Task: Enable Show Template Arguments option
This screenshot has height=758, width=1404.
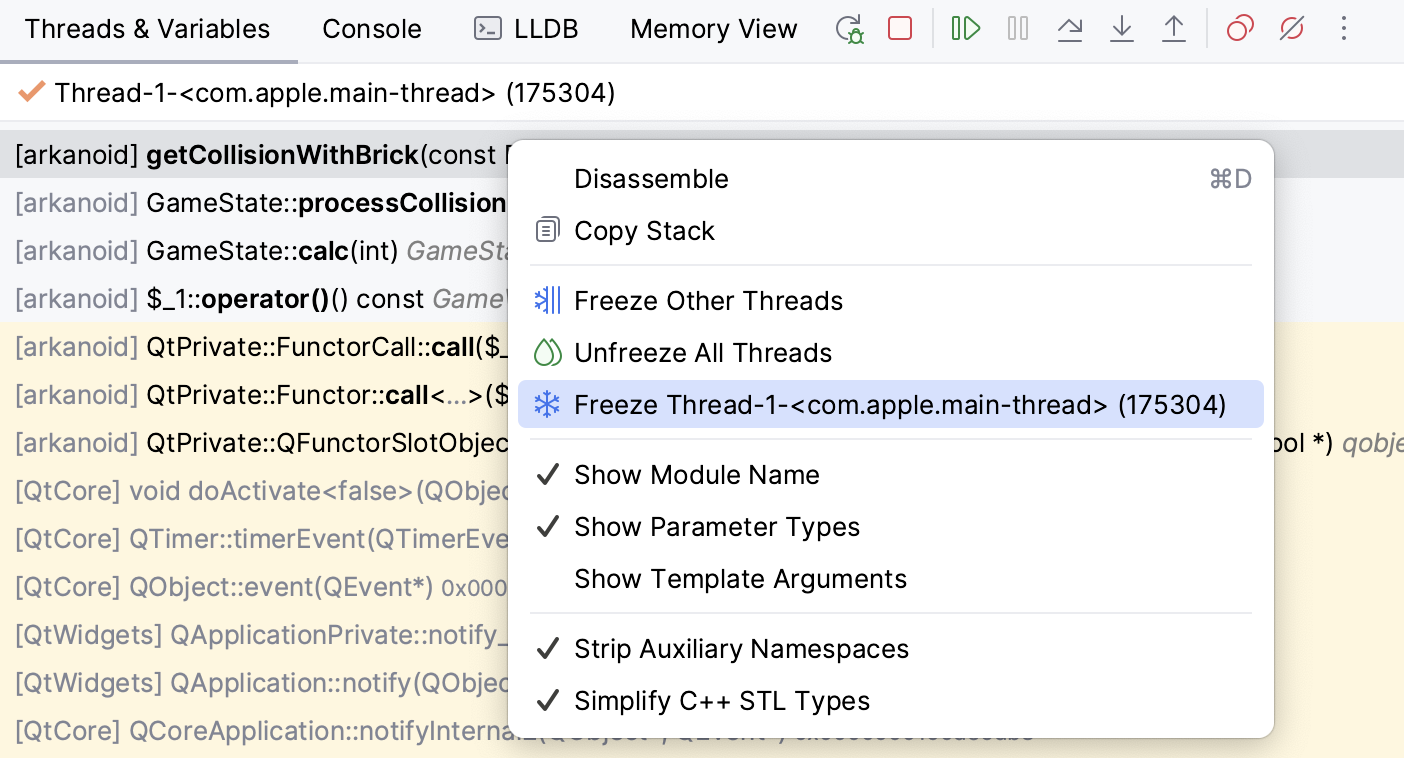Action: pyautogui.click(x=741, y=579)
